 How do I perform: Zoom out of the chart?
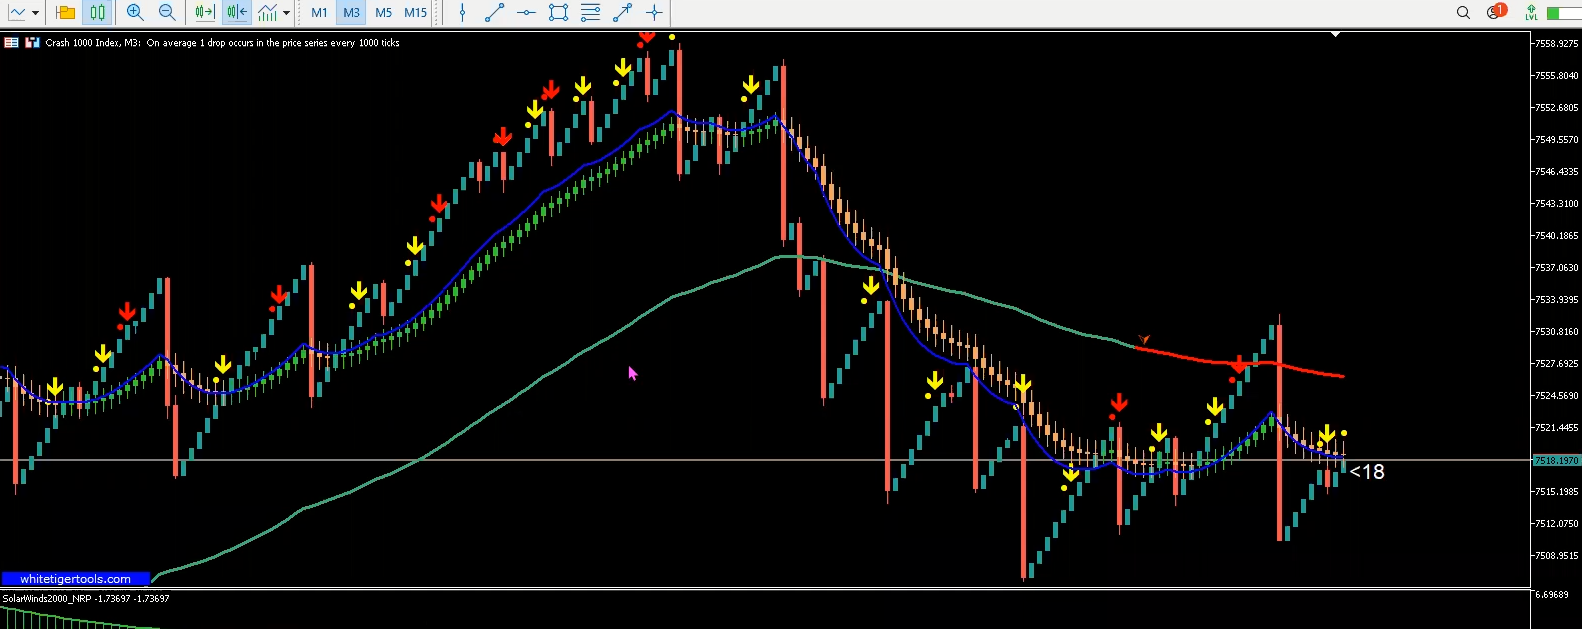point(167,13)
